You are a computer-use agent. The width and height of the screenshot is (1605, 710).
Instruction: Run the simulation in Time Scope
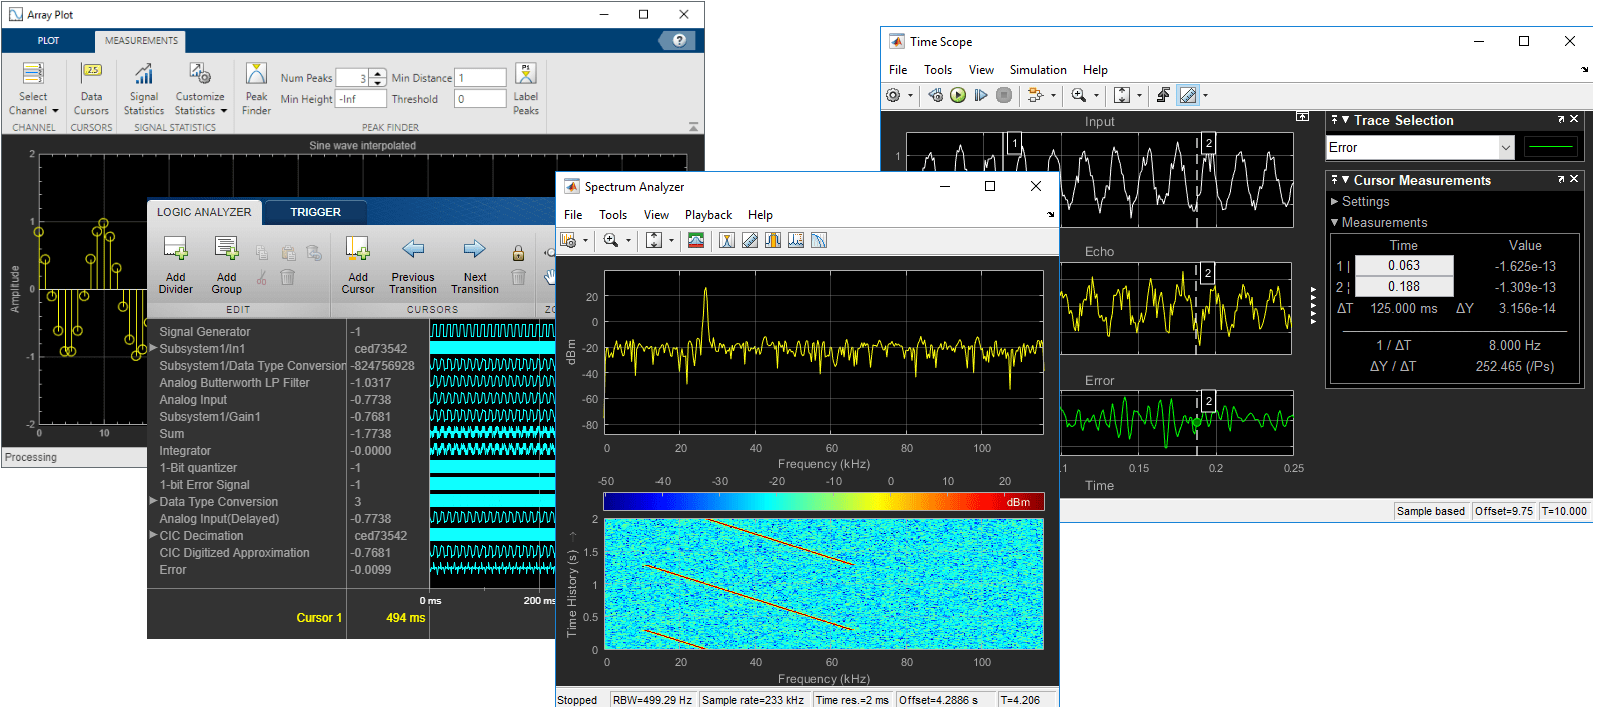click(x=958, y=95)
